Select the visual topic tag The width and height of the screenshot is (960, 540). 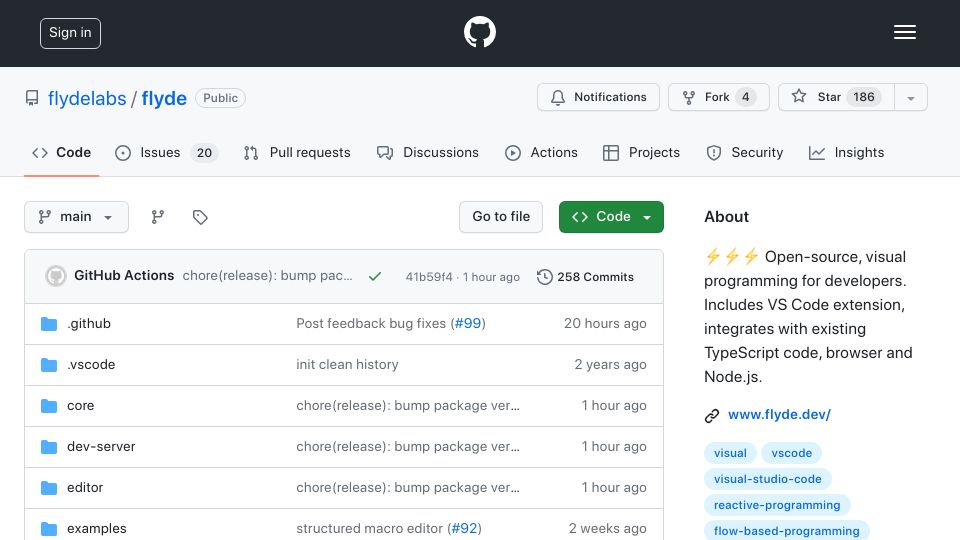[730, 453]
